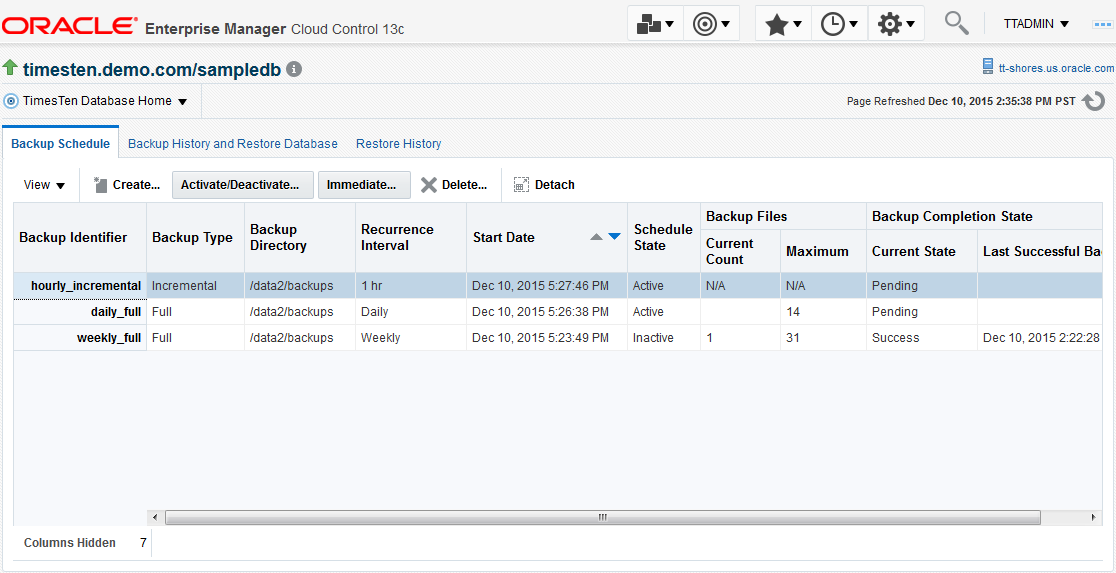This screenshot has width=1116, height=573.
Task: Open the History clock menu
Action: click(839, 24)
